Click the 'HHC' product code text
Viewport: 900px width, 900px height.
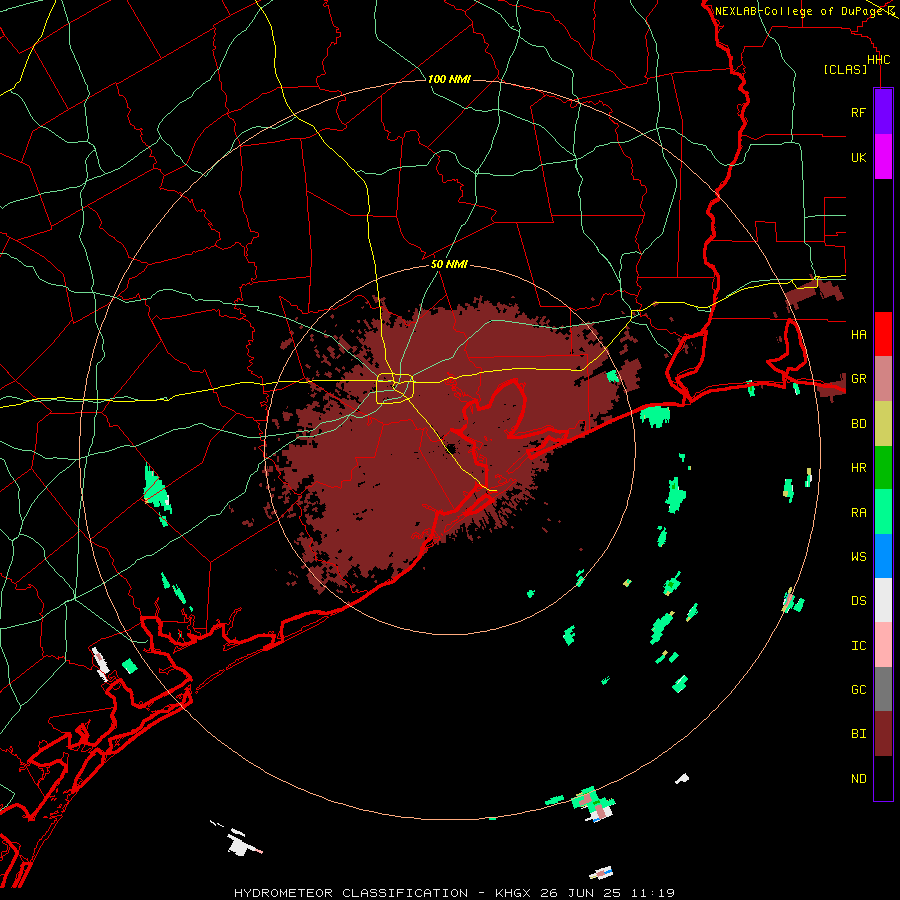pyautogui.click(x=878, y=60)
